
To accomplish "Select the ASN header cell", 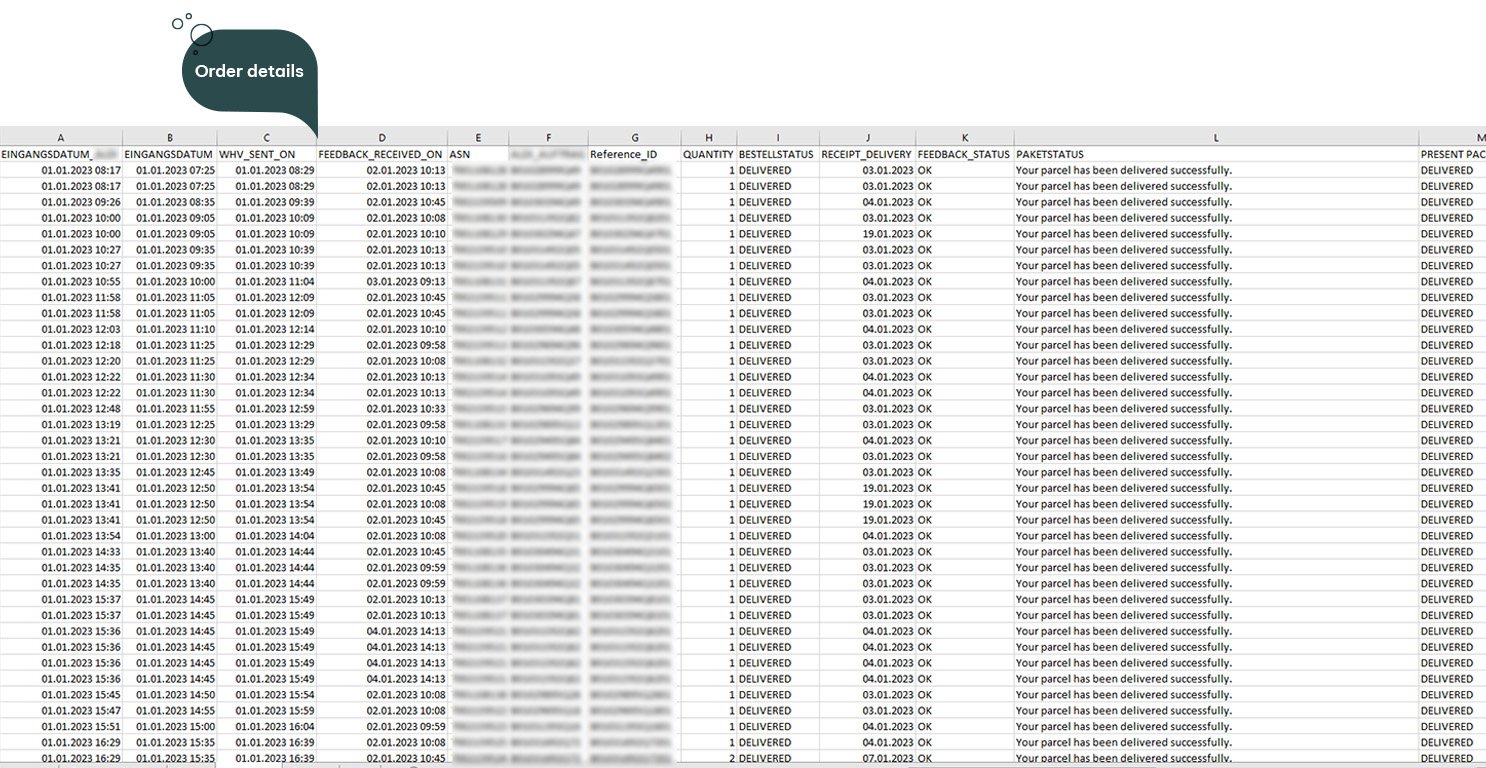I will 461,155.
